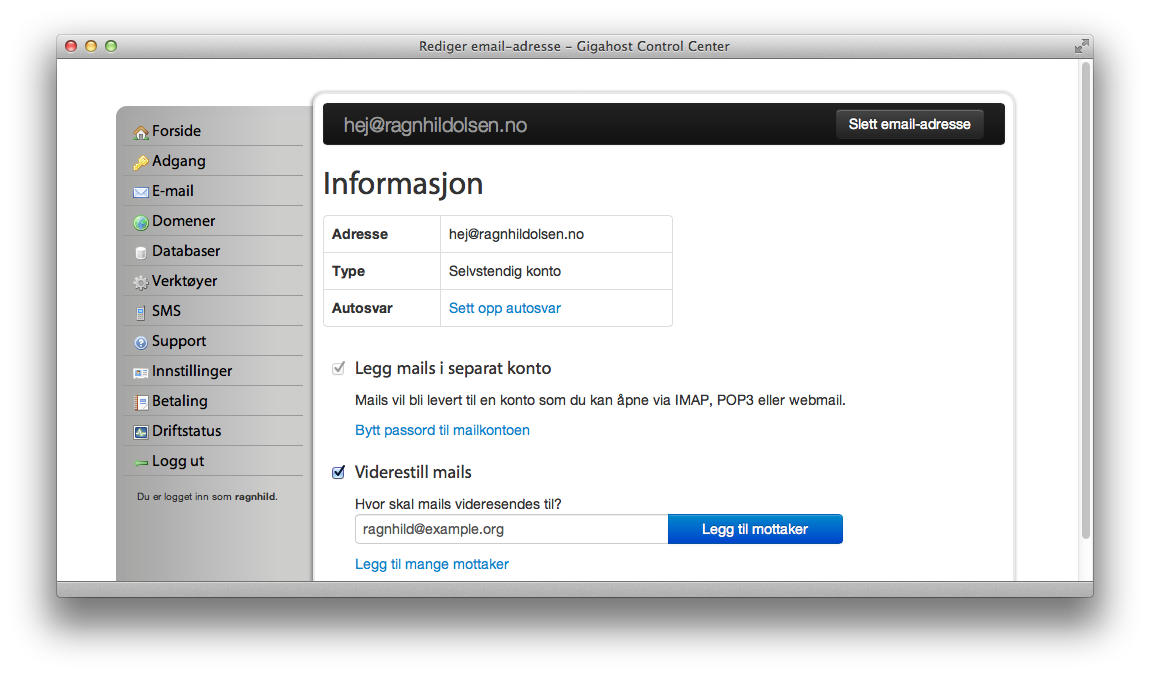
Task: Toggle the 'Legg mails i separat konto' checkbox
Action: (x=338, y=368)
